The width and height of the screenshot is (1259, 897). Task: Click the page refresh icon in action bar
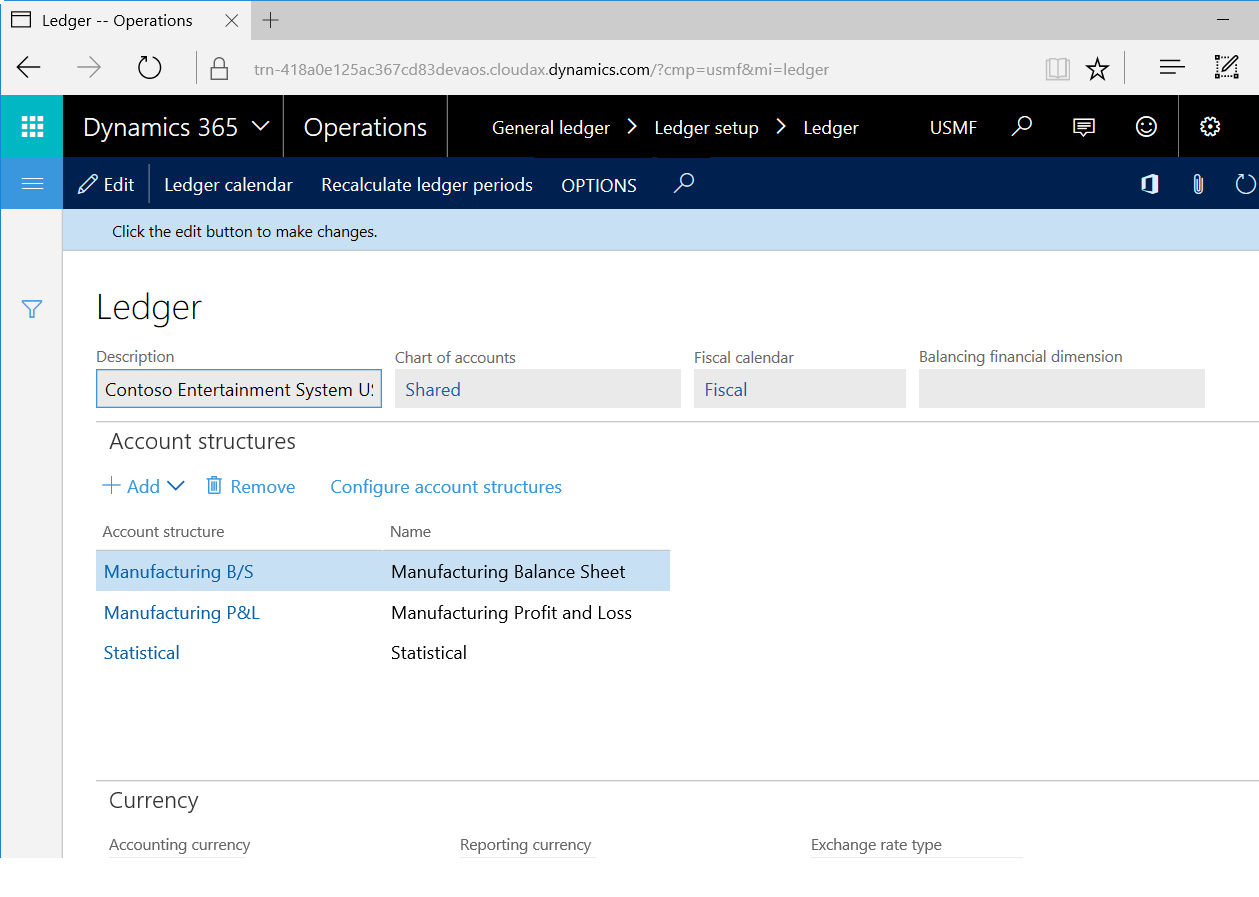tap(1245, 184)
